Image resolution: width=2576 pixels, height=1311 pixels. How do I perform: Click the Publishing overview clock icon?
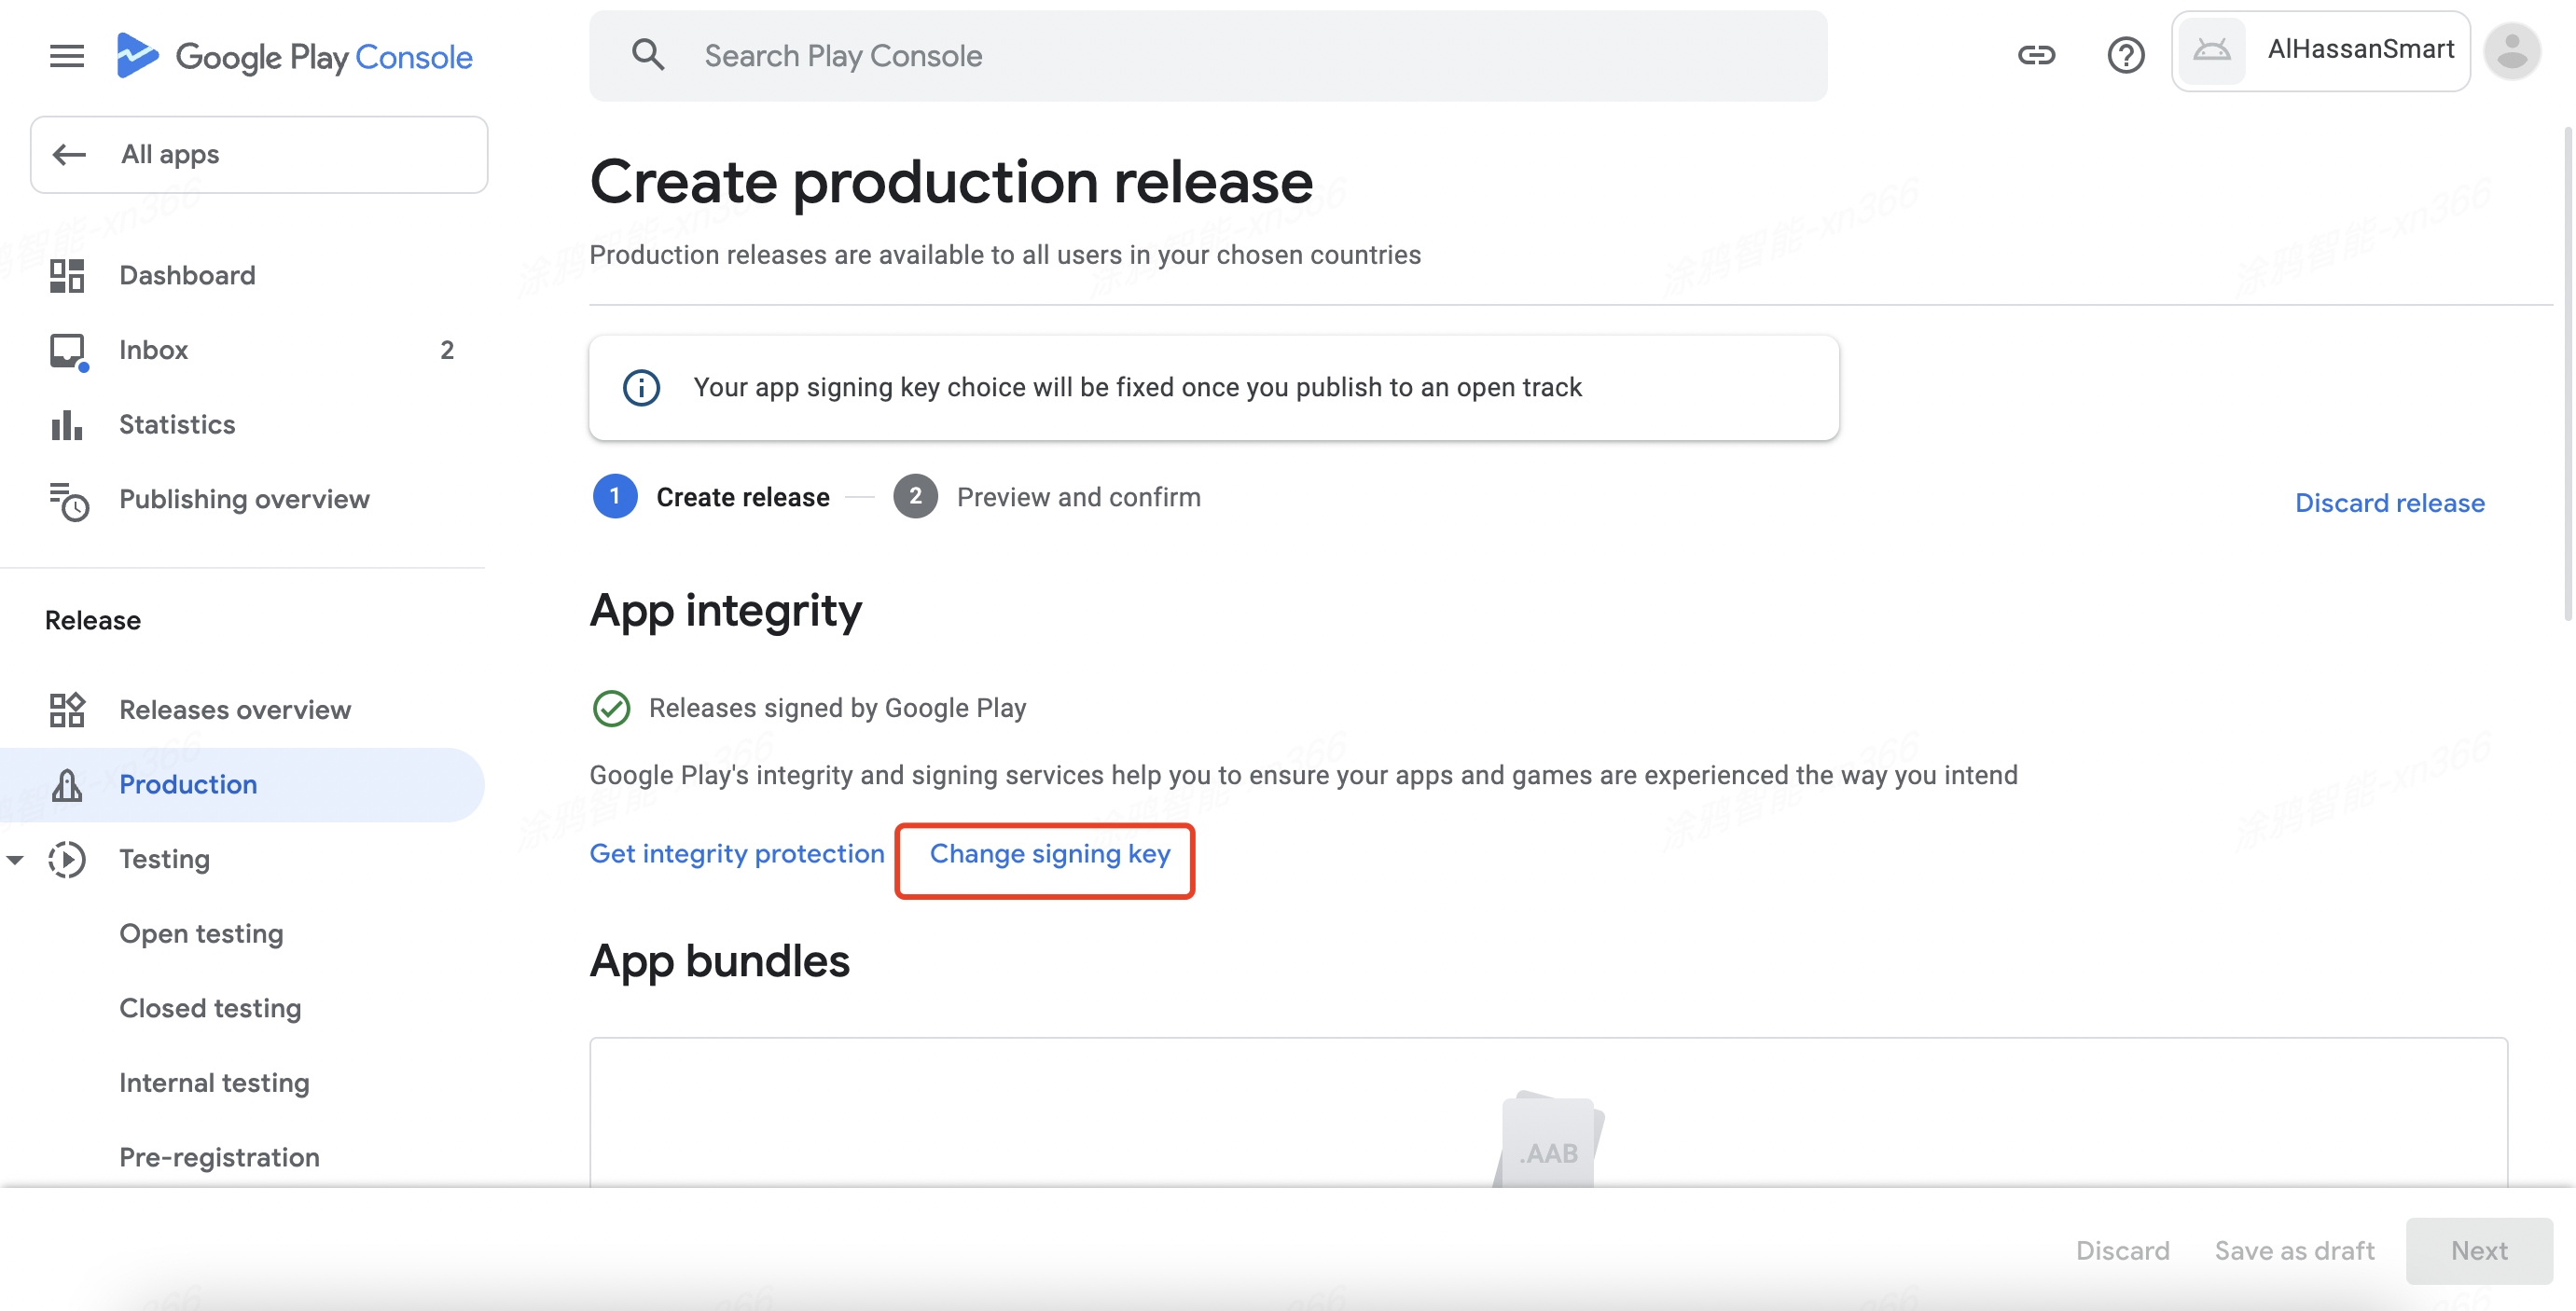click(x=68, y=500)
